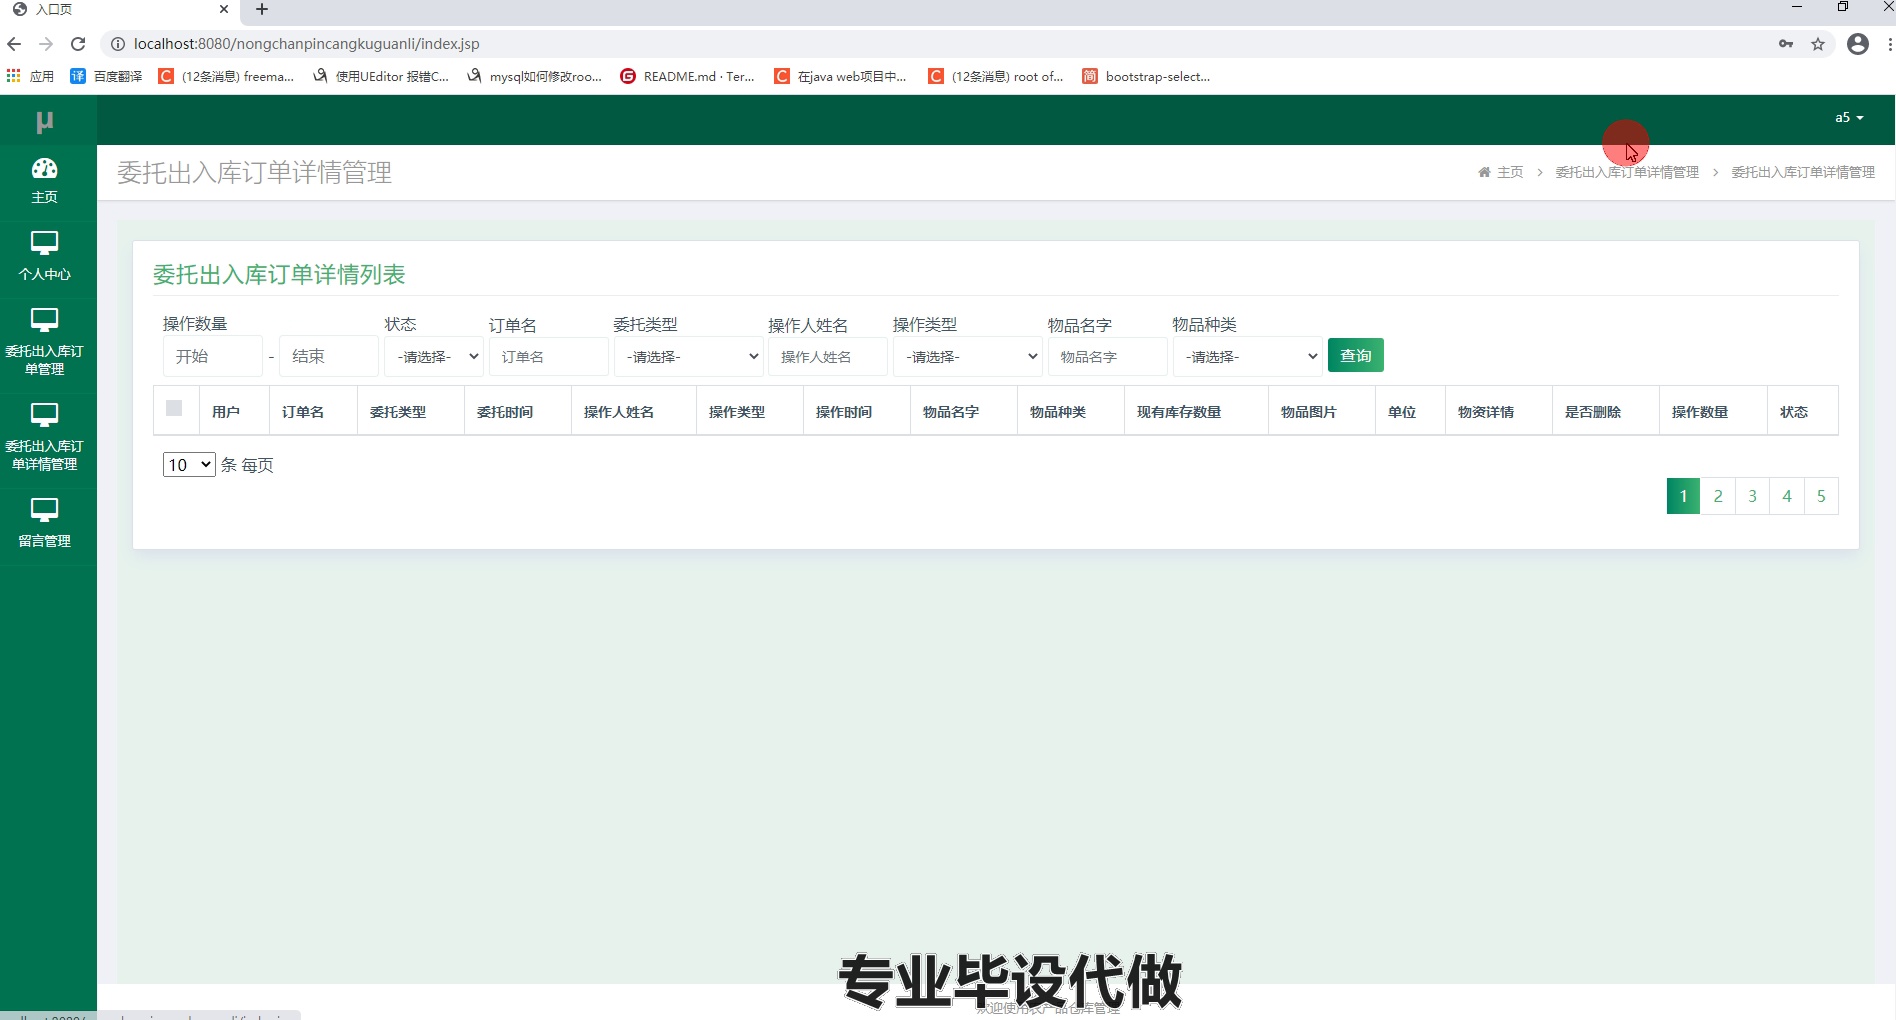Viewport: 1896px width, 1020px height.
Task: Click the key icon in the address bar
Action: click(x=1786, y=44)
